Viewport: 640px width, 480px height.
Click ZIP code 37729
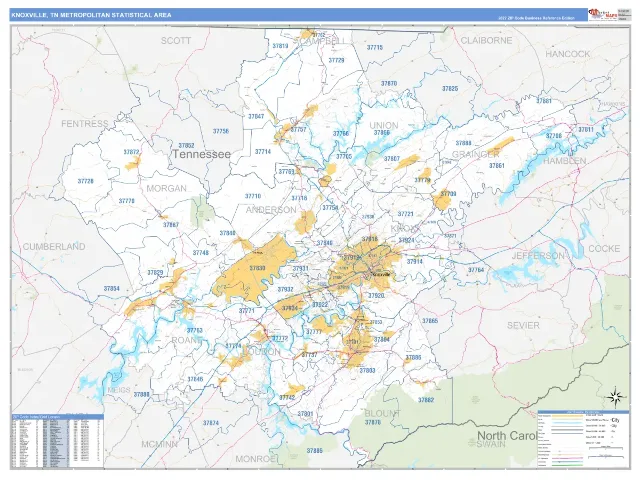click(336, 60)
